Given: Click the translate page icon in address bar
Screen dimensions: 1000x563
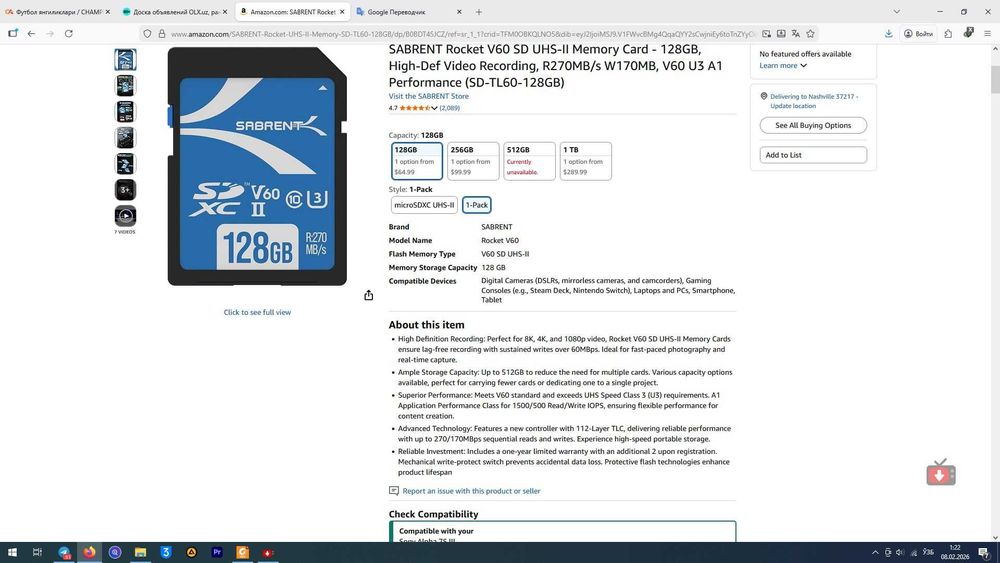Looking at the screenshot, I should 796,33.
